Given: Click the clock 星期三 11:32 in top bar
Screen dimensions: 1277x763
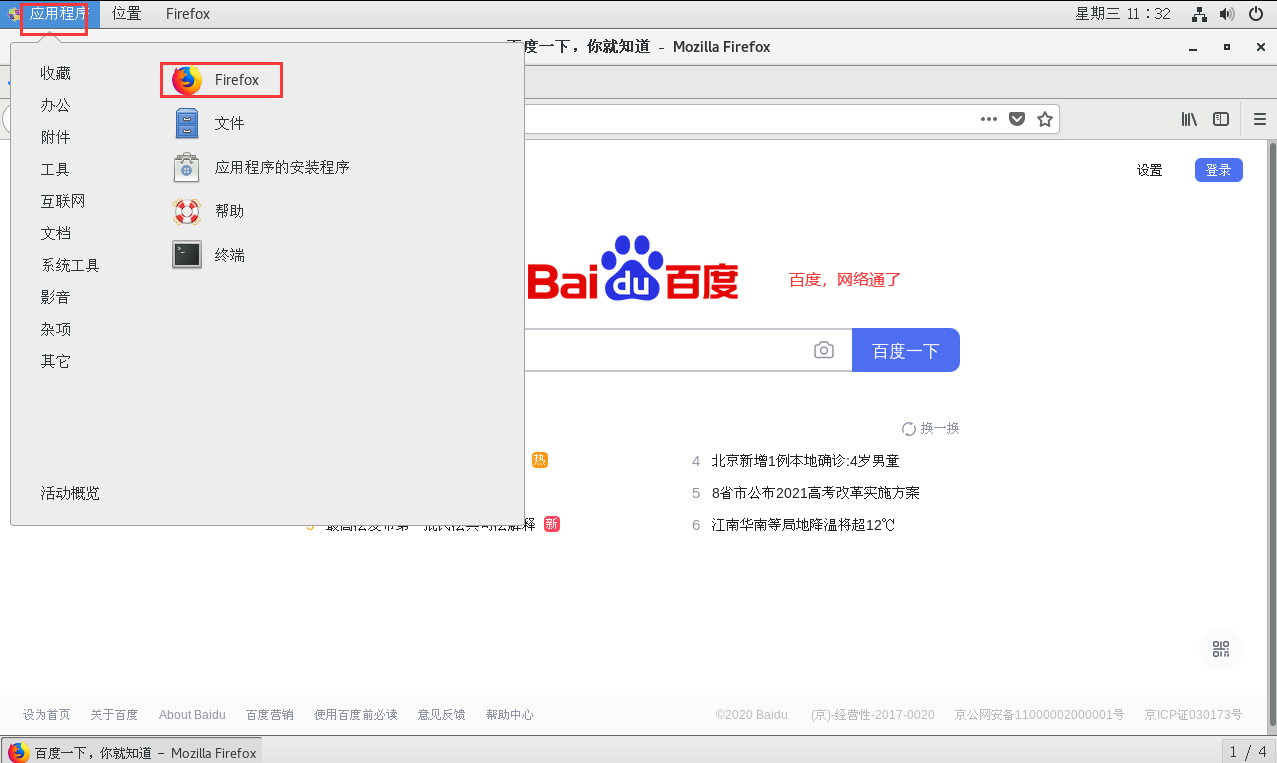Looking at the screenshot, I should 1122,14.
